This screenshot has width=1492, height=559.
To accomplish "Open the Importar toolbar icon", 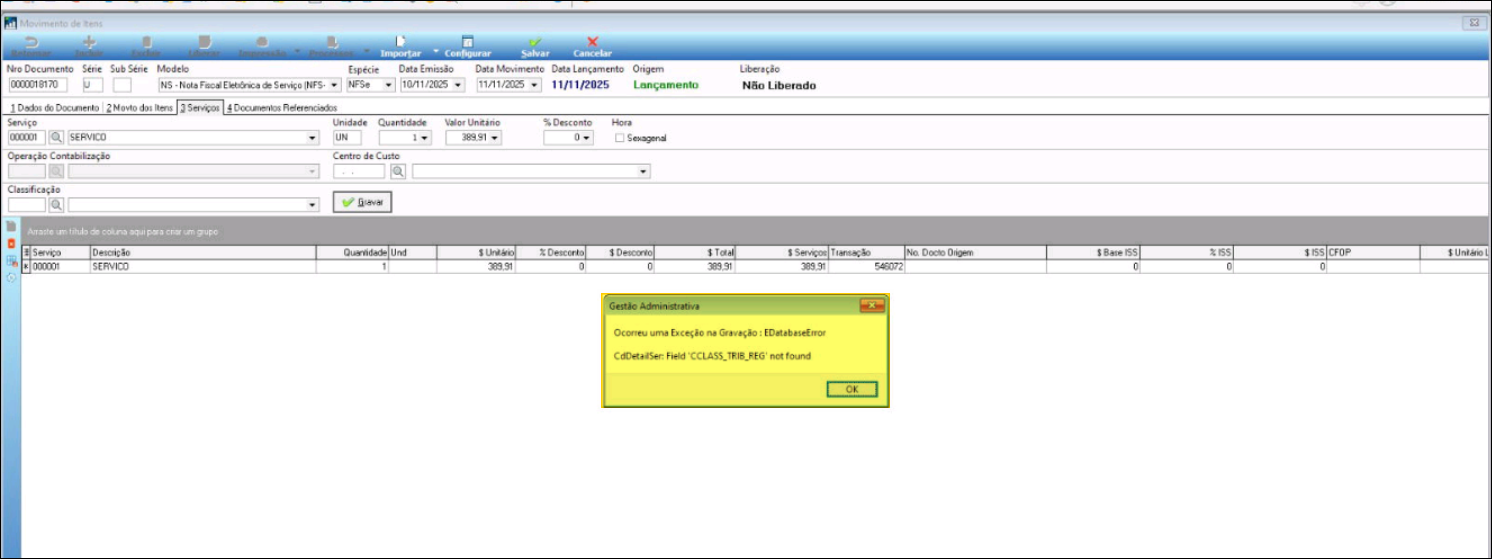I will [x=399, y=45].
